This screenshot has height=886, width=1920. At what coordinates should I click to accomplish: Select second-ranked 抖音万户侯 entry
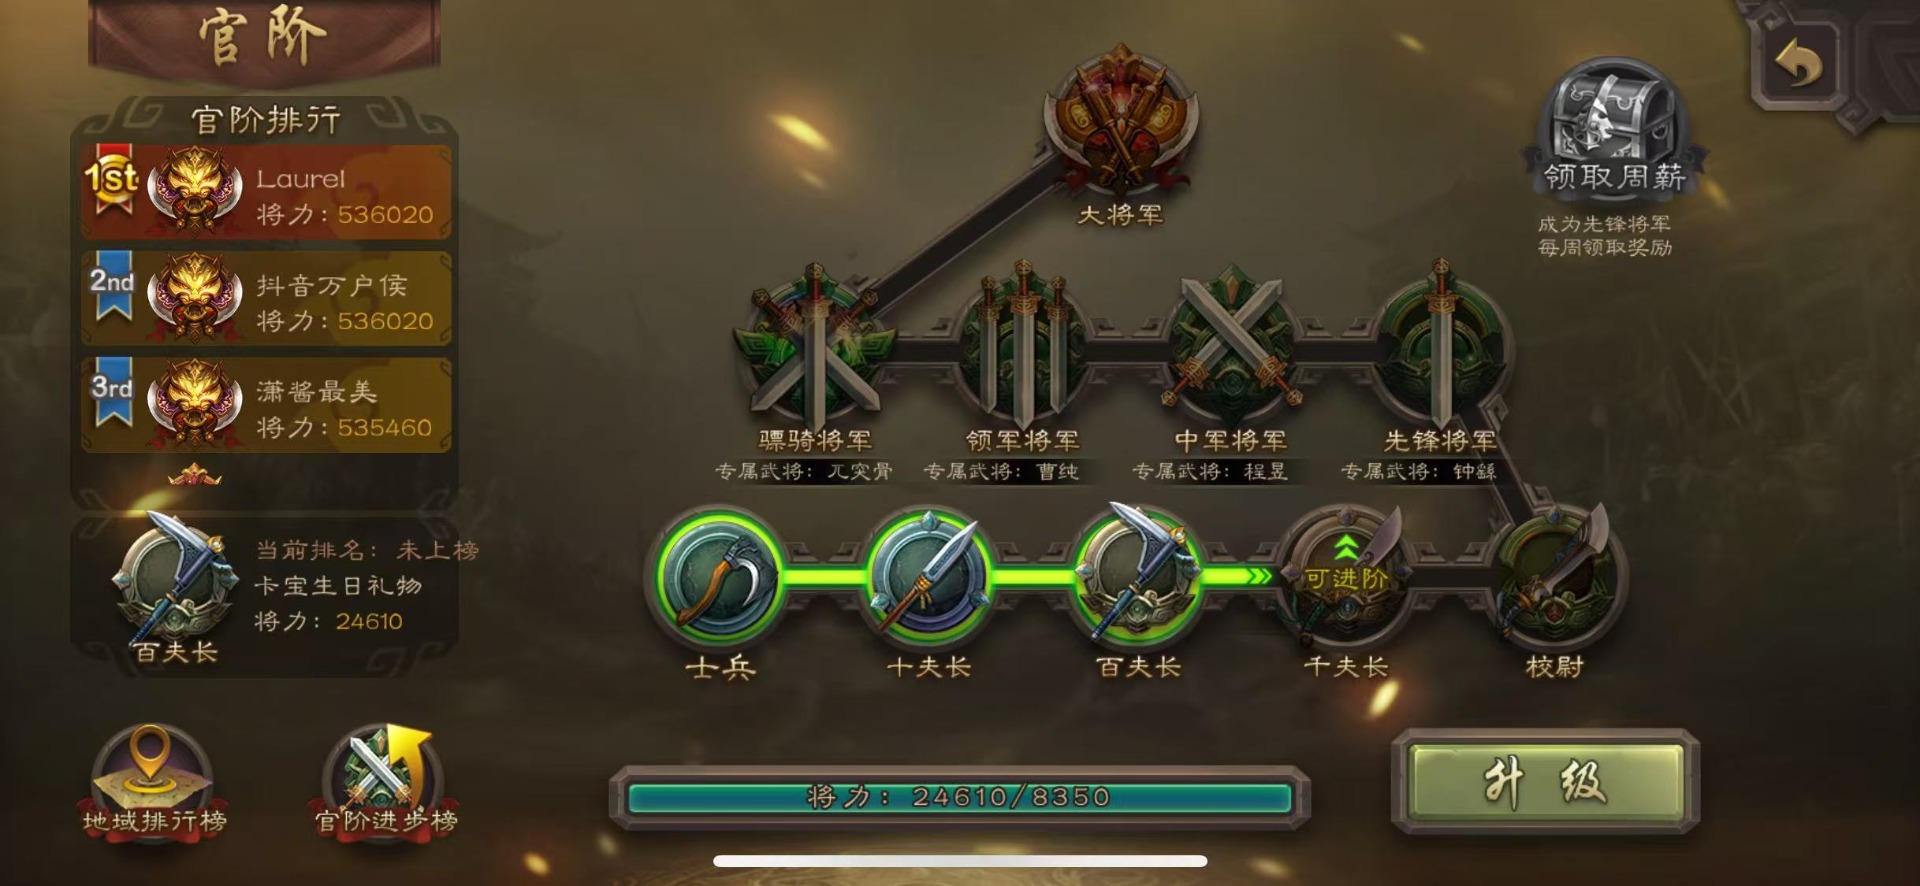(x=266, y=299)
